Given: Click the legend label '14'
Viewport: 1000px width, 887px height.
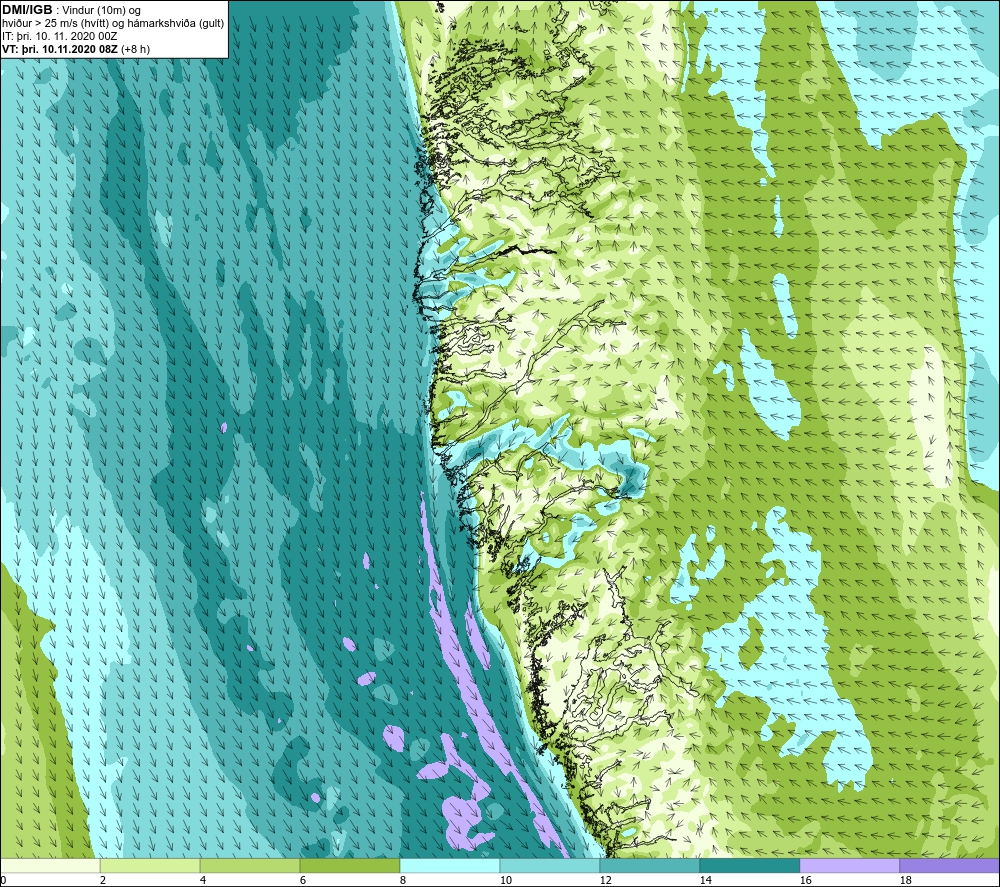Looking at the screenshot, I should (x=705, y=880).
